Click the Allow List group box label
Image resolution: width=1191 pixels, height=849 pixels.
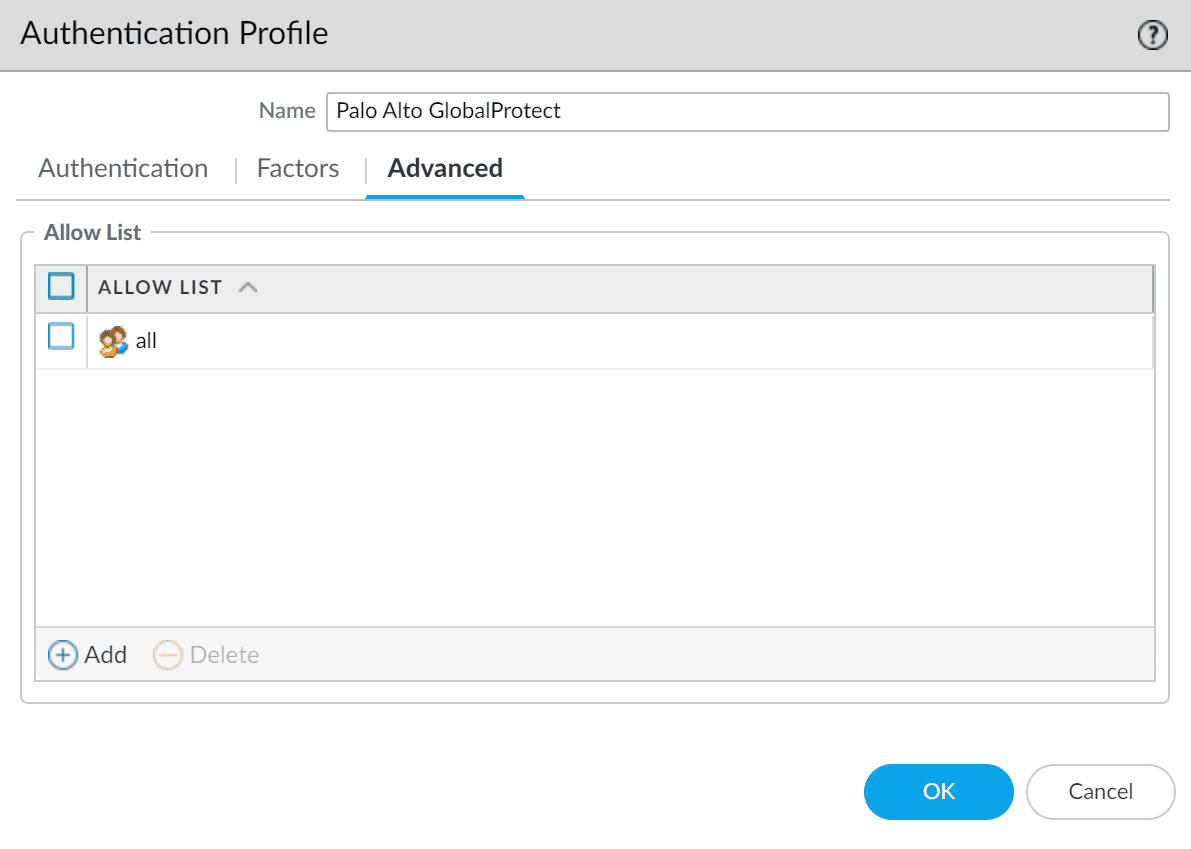(93, 233)
